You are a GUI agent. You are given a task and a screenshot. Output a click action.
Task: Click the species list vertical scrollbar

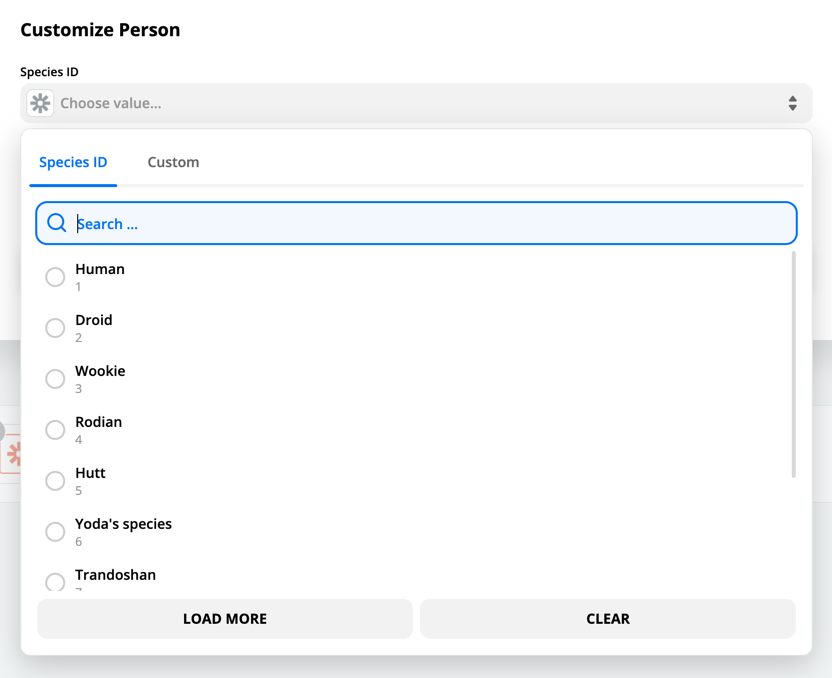click(x=794, y=365)
